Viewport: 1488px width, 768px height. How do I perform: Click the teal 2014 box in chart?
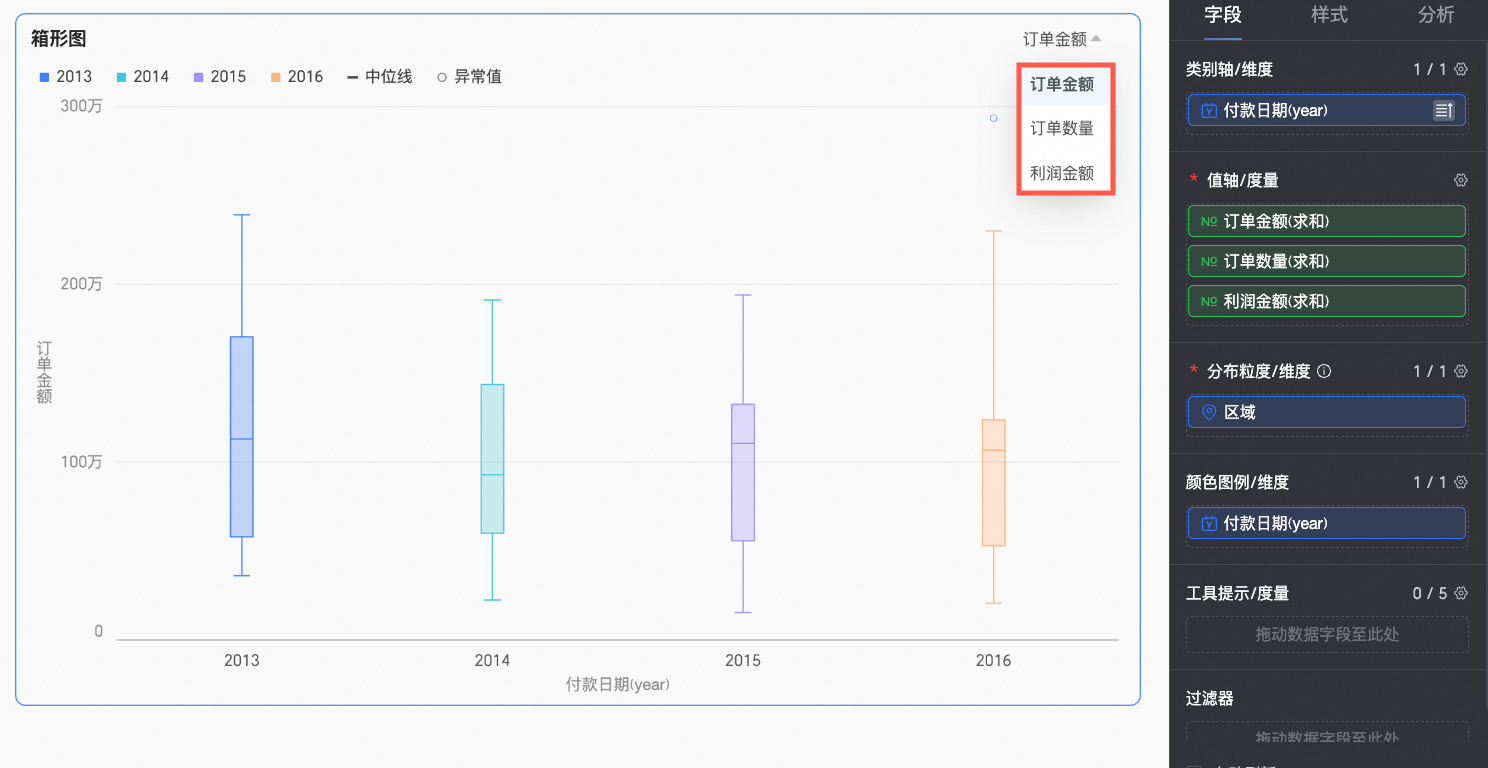(492, 458)
